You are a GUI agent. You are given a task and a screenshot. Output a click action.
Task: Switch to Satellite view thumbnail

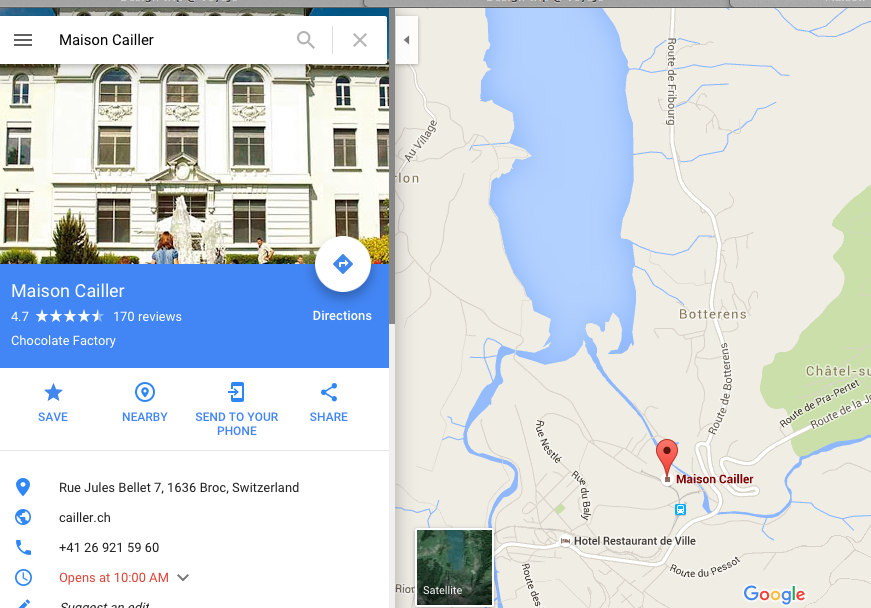(x=454, y=567)
